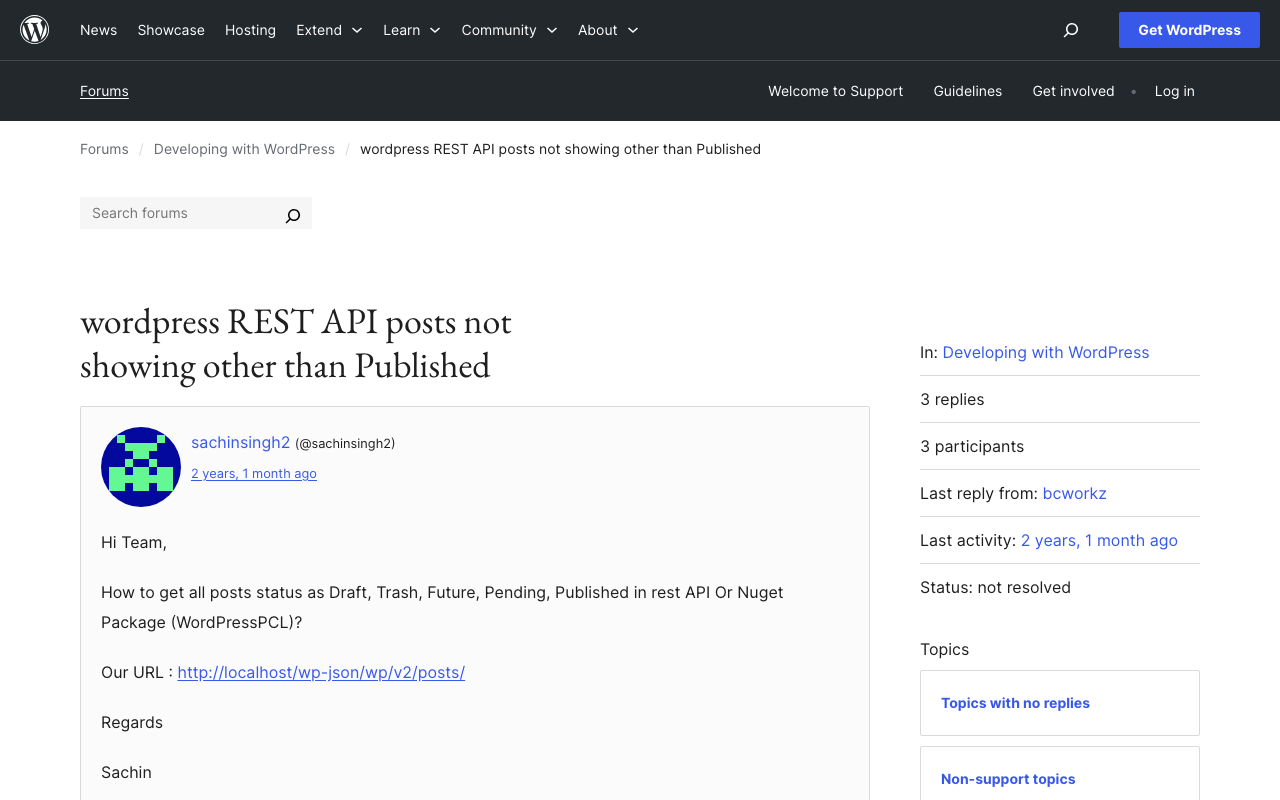The image size is (1280, 800).
Task: Click the Get WordPress button
Action: [1189, 30]
